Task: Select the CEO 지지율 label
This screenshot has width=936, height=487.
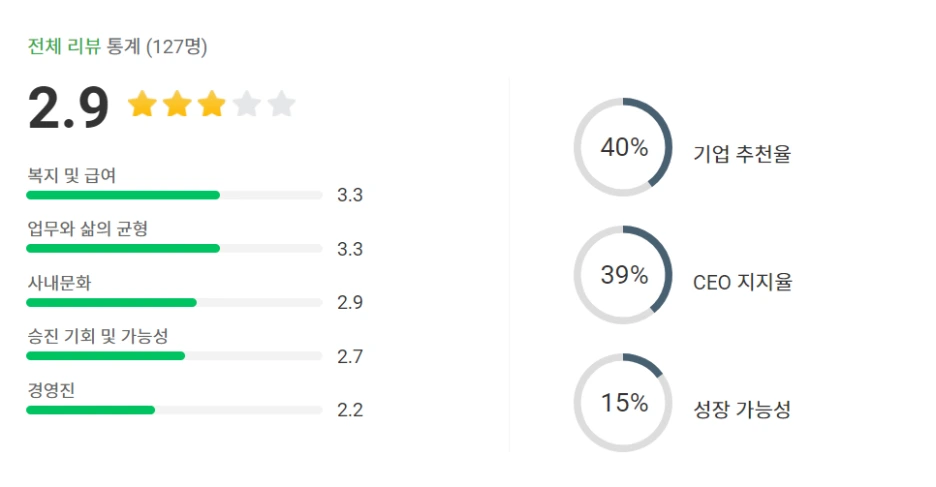Action: pos(743,282)
